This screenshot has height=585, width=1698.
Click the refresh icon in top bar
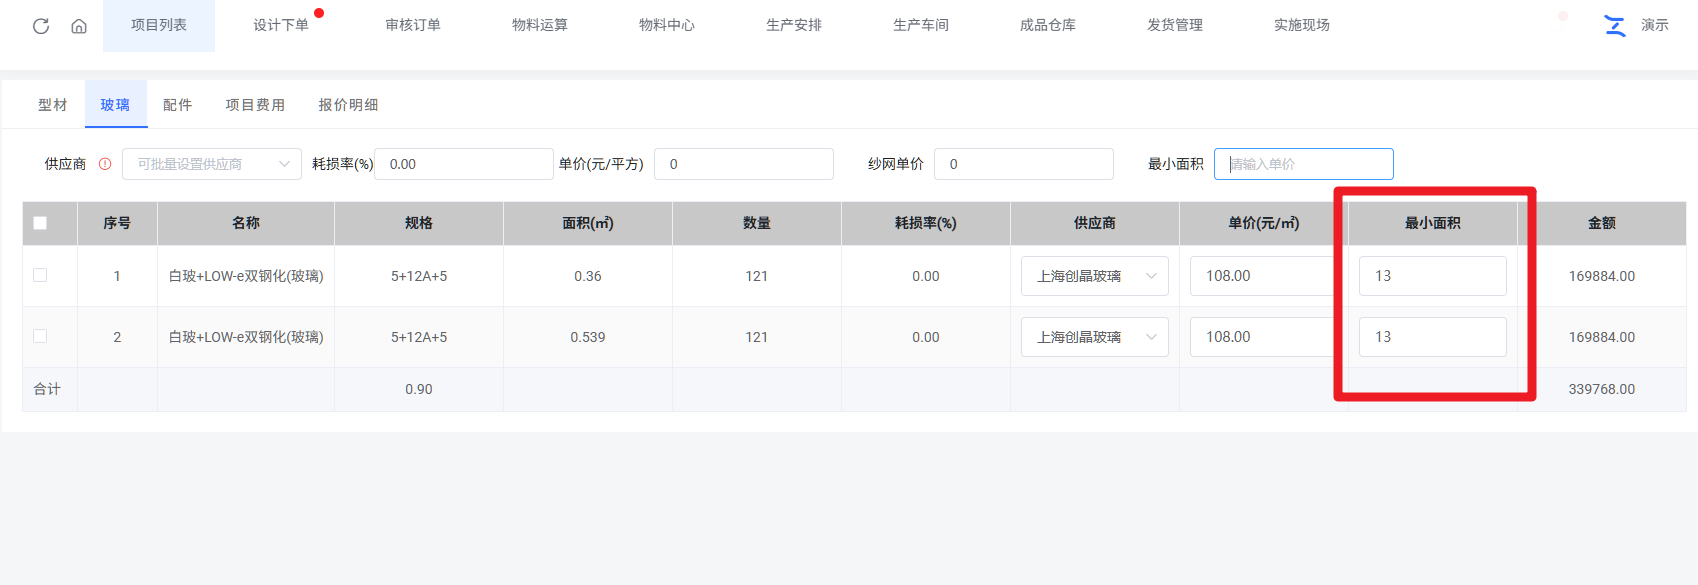41,26
